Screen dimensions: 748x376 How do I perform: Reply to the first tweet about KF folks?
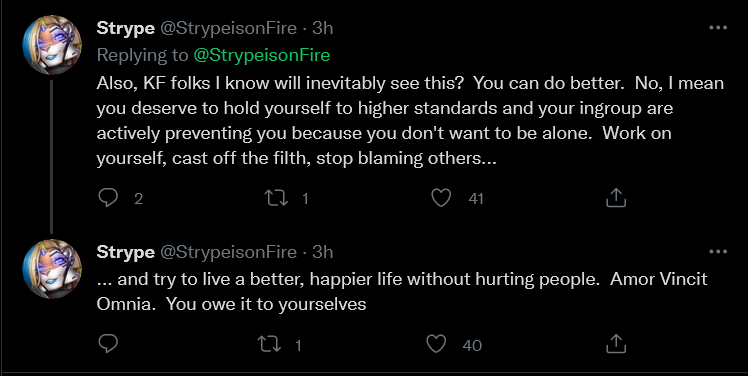pos(108,198)
